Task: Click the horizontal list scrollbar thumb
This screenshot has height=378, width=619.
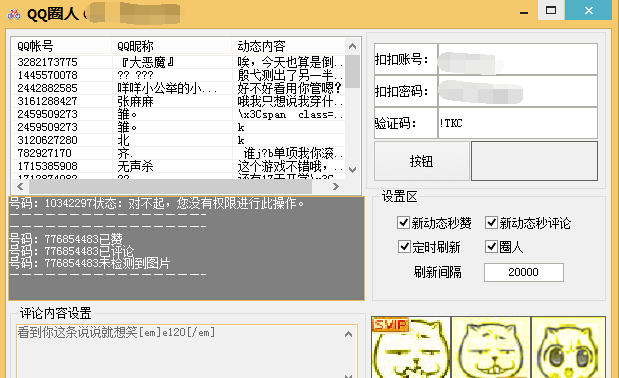Action: (x=171, y=186)
